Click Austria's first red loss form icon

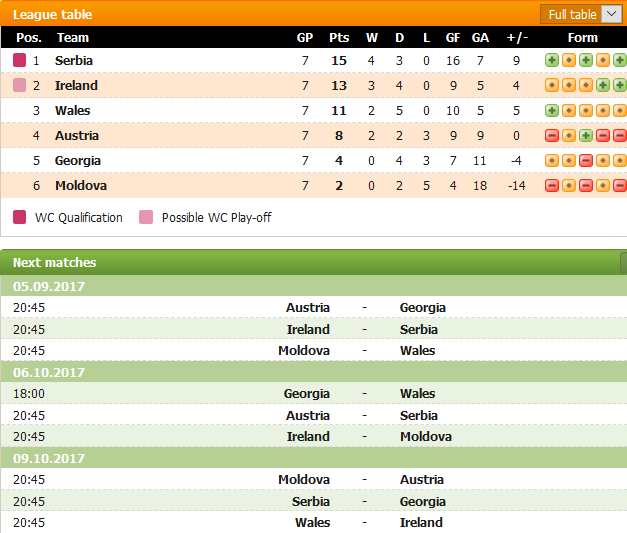point(552,136)
